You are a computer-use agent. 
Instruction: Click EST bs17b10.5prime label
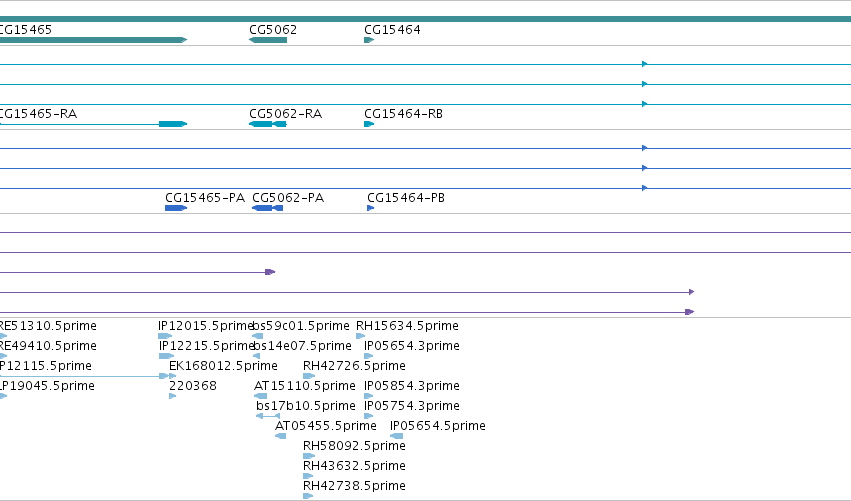tap(306, 406)
